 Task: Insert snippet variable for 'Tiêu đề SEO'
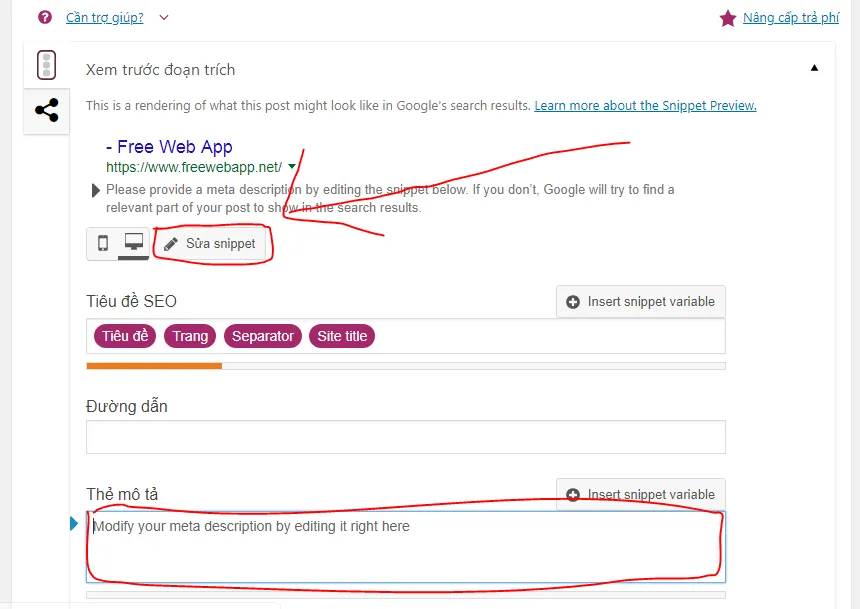[x=641, y=302]
